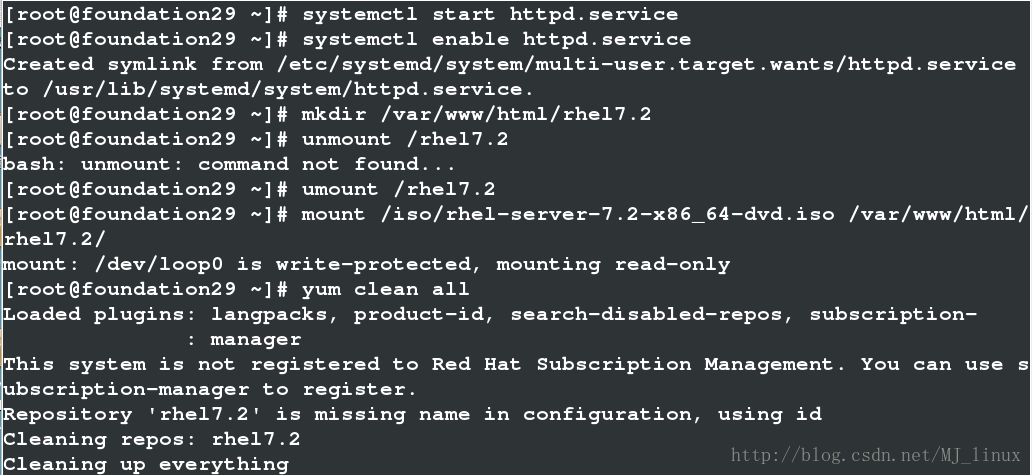Image resolution: width=1032 pixels, height=475 pixels.
Task: Click the 'ubscription-manager to register.' line
Action: point(210,389)
